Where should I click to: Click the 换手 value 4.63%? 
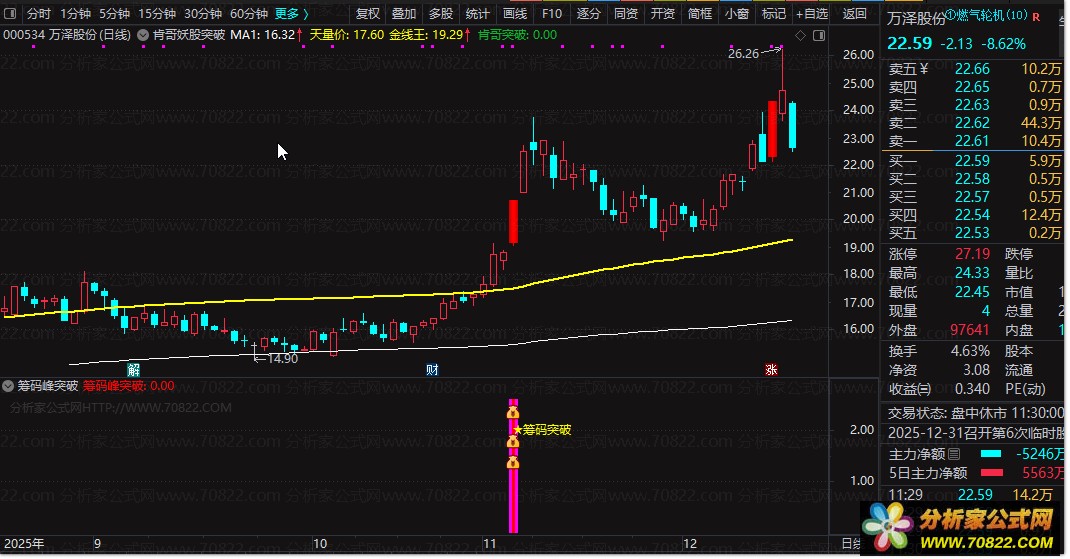coord(970,351)
